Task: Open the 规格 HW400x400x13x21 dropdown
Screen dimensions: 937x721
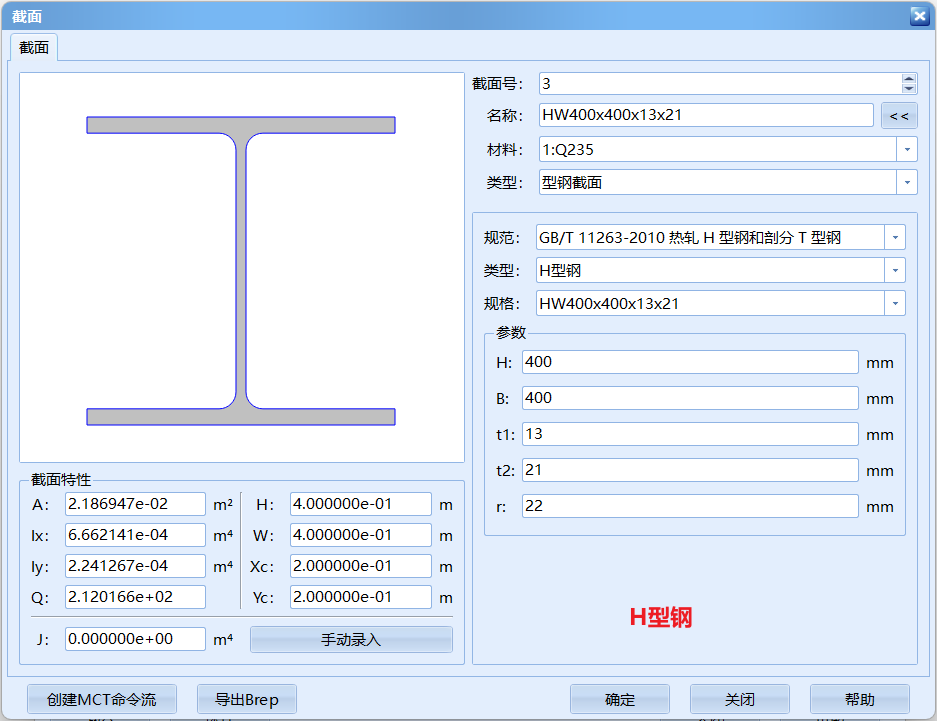Action: pyautogui.click(x=893, y=303)
